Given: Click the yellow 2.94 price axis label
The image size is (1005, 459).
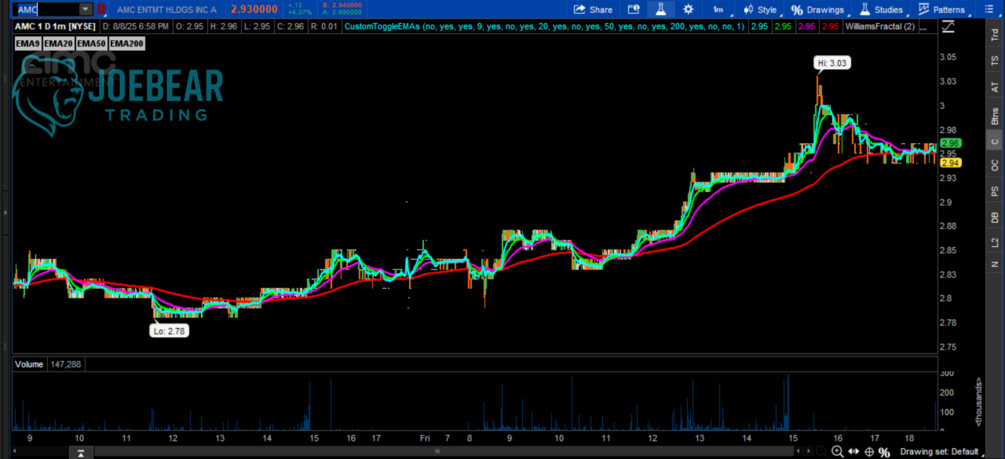Looking at the screenshot, I should [x=949, y=163].
